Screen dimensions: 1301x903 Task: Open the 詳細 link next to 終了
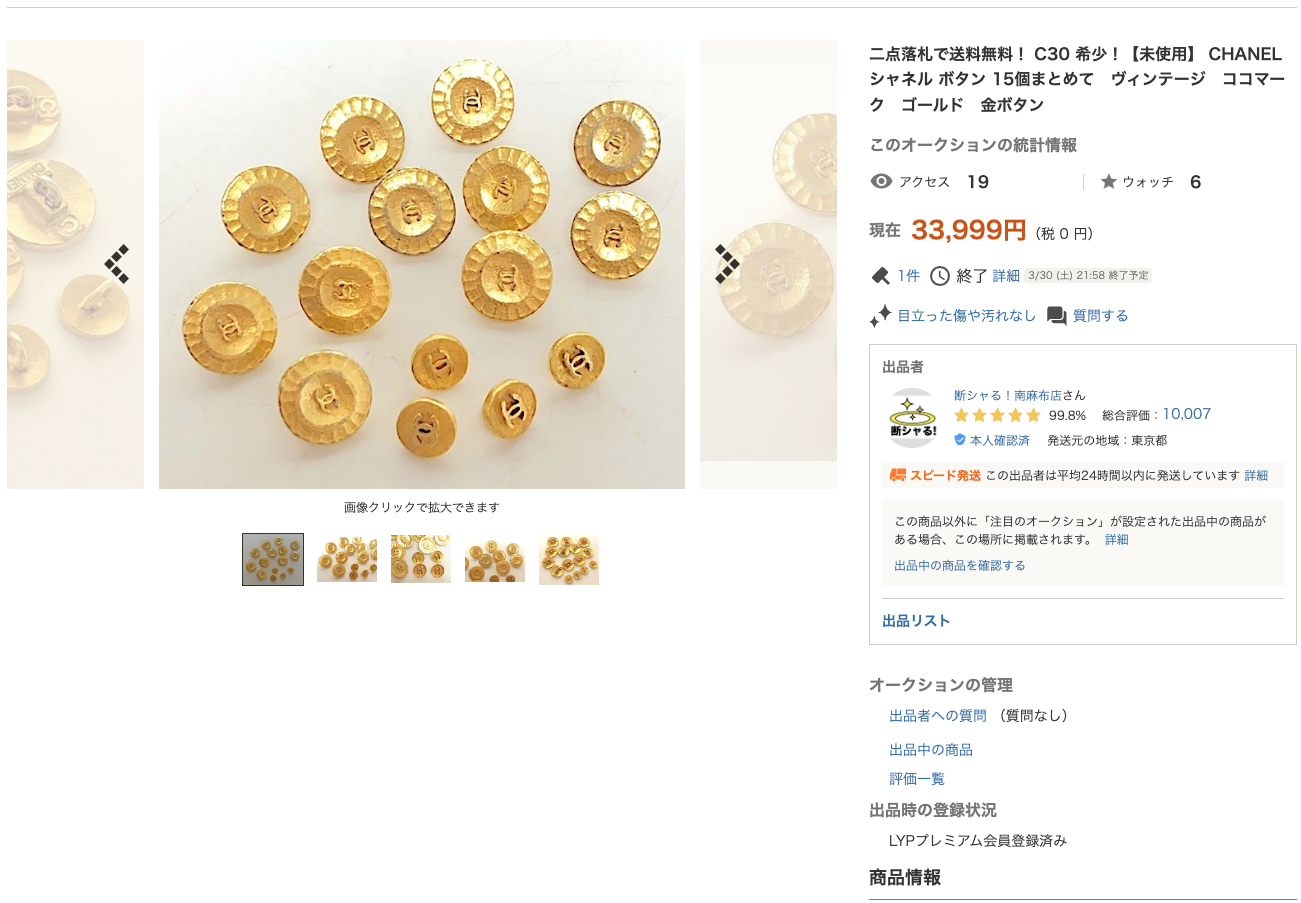[1006, 276]
